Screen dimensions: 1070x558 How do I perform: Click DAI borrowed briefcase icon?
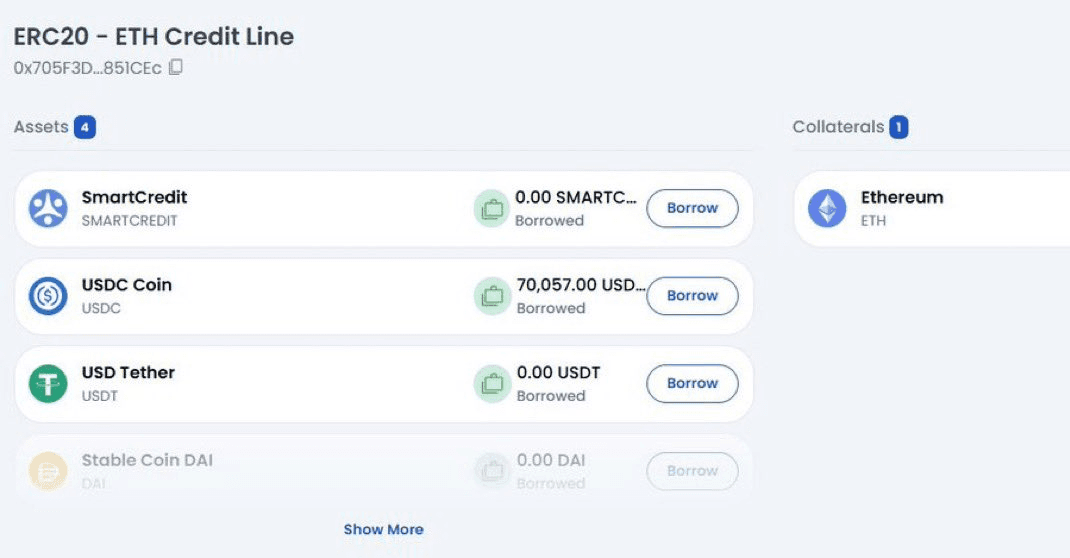tap(492, 471)
